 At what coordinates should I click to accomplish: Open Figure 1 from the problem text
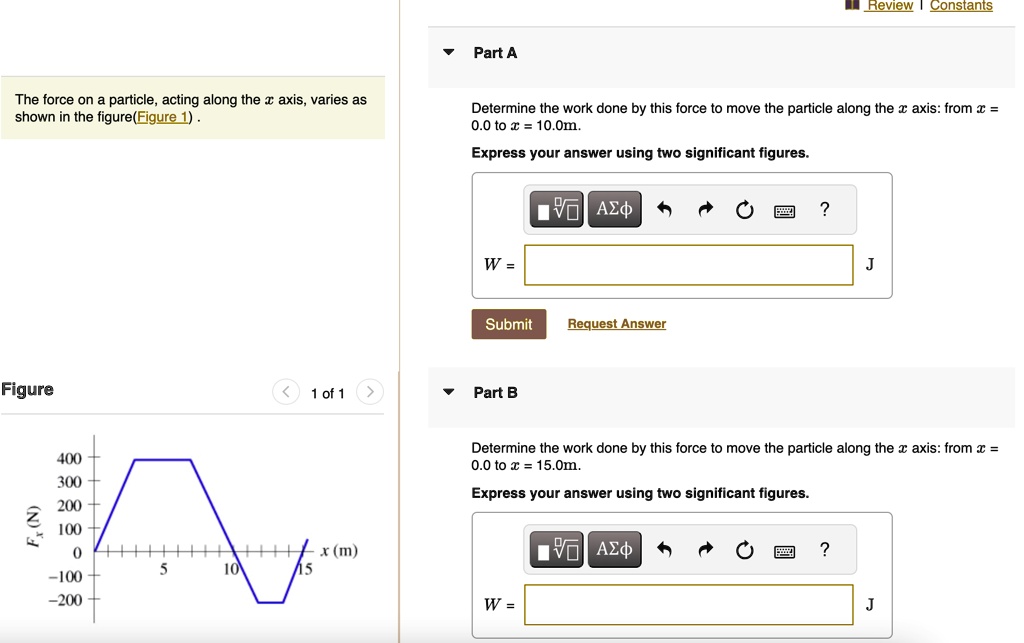coord(162,117)
